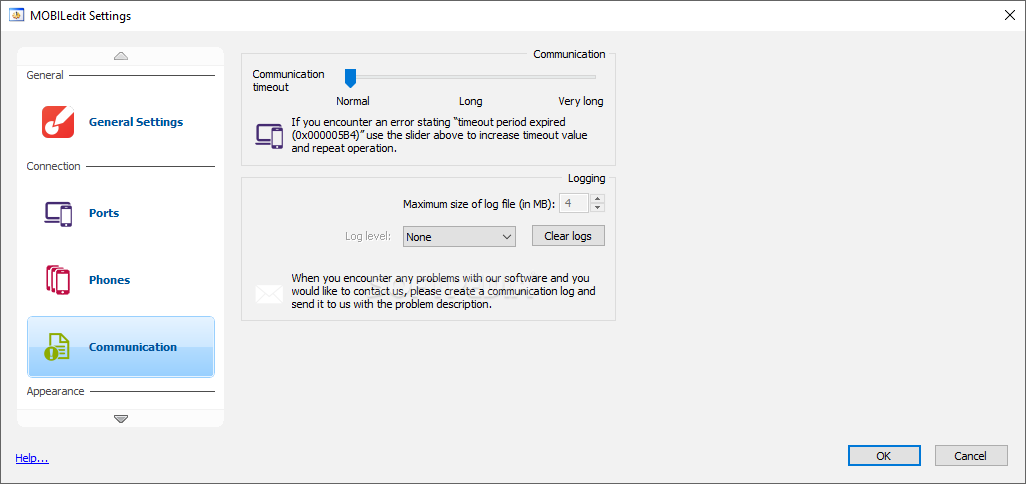Click the envelope icon in Logging section
The image size is (1026, 484).
(269, 294)
